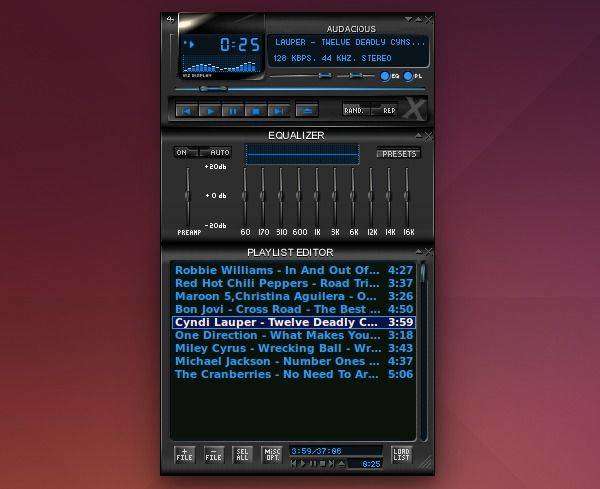This screenshot has width=600, height=489.
Task: Click playlist mini pause icon
Action: coord(313,464)
